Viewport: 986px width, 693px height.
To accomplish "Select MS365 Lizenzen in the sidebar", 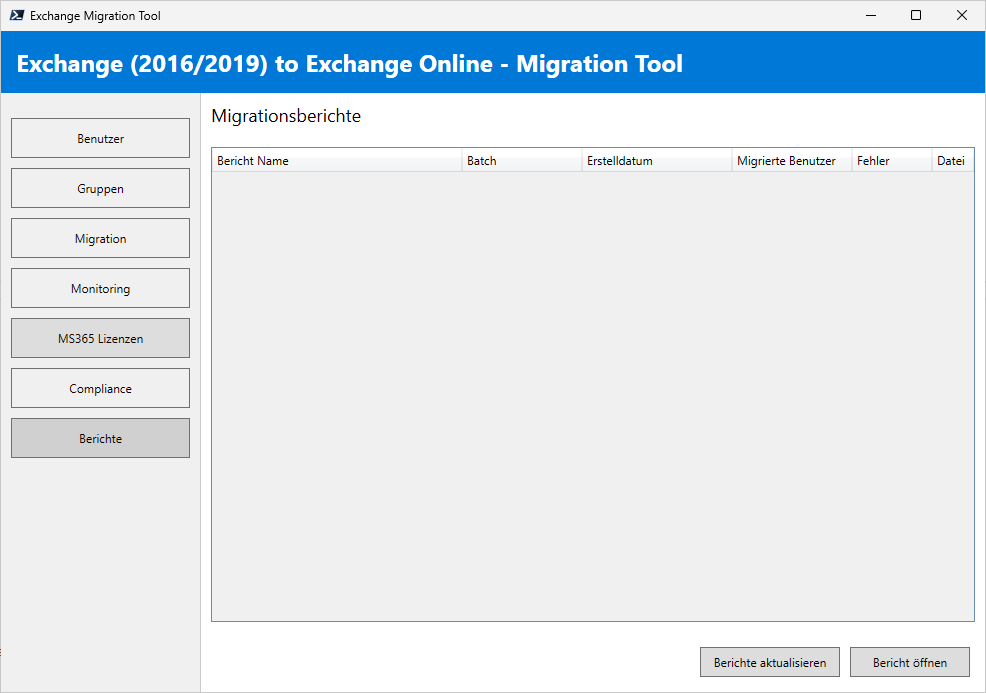I will 100,338.
